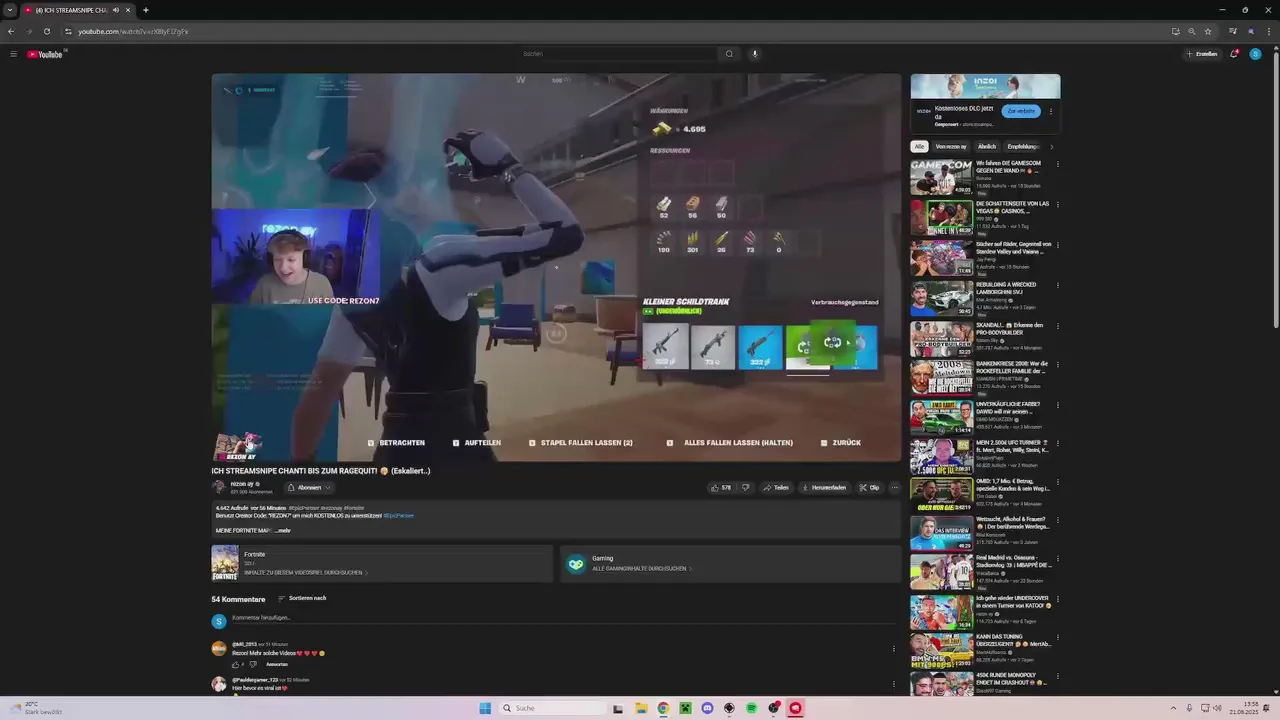The image size is (1280, 720).
Task: Download the video via Herunterladen
Action: coord(824,488)
